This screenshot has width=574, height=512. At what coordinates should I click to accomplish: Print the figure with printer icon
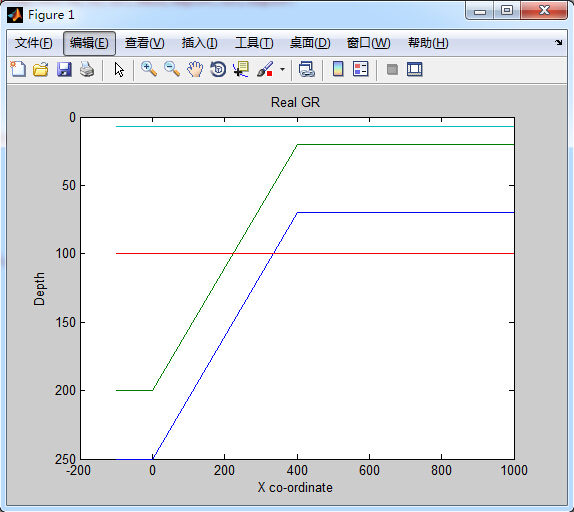[x=87, y=69]
